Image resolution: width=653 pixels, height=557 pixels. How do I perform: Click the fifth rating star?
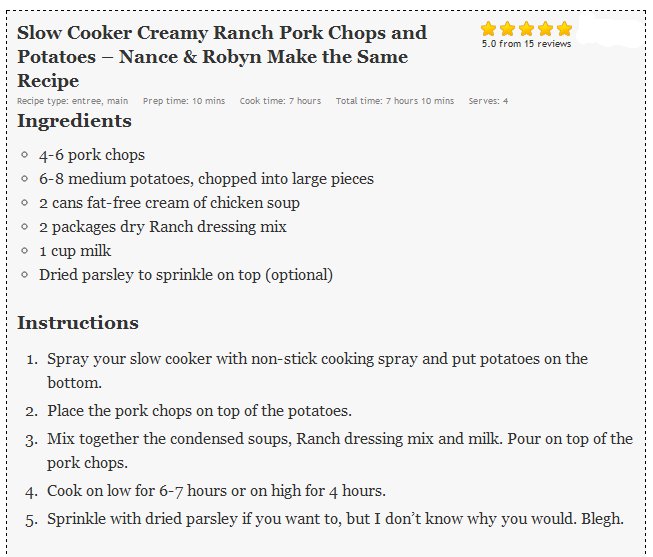(564, 29)
